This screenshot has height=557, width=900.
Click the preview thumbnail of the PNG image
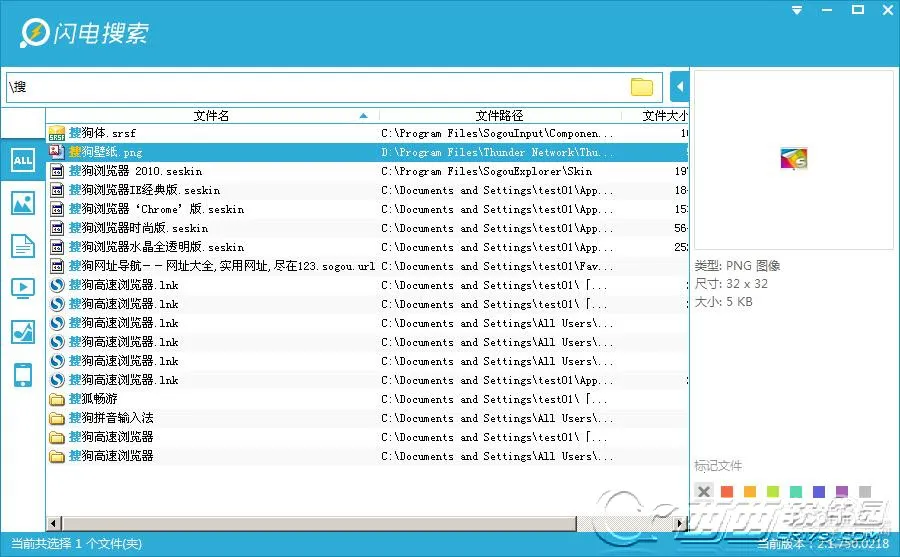(793, 158)
